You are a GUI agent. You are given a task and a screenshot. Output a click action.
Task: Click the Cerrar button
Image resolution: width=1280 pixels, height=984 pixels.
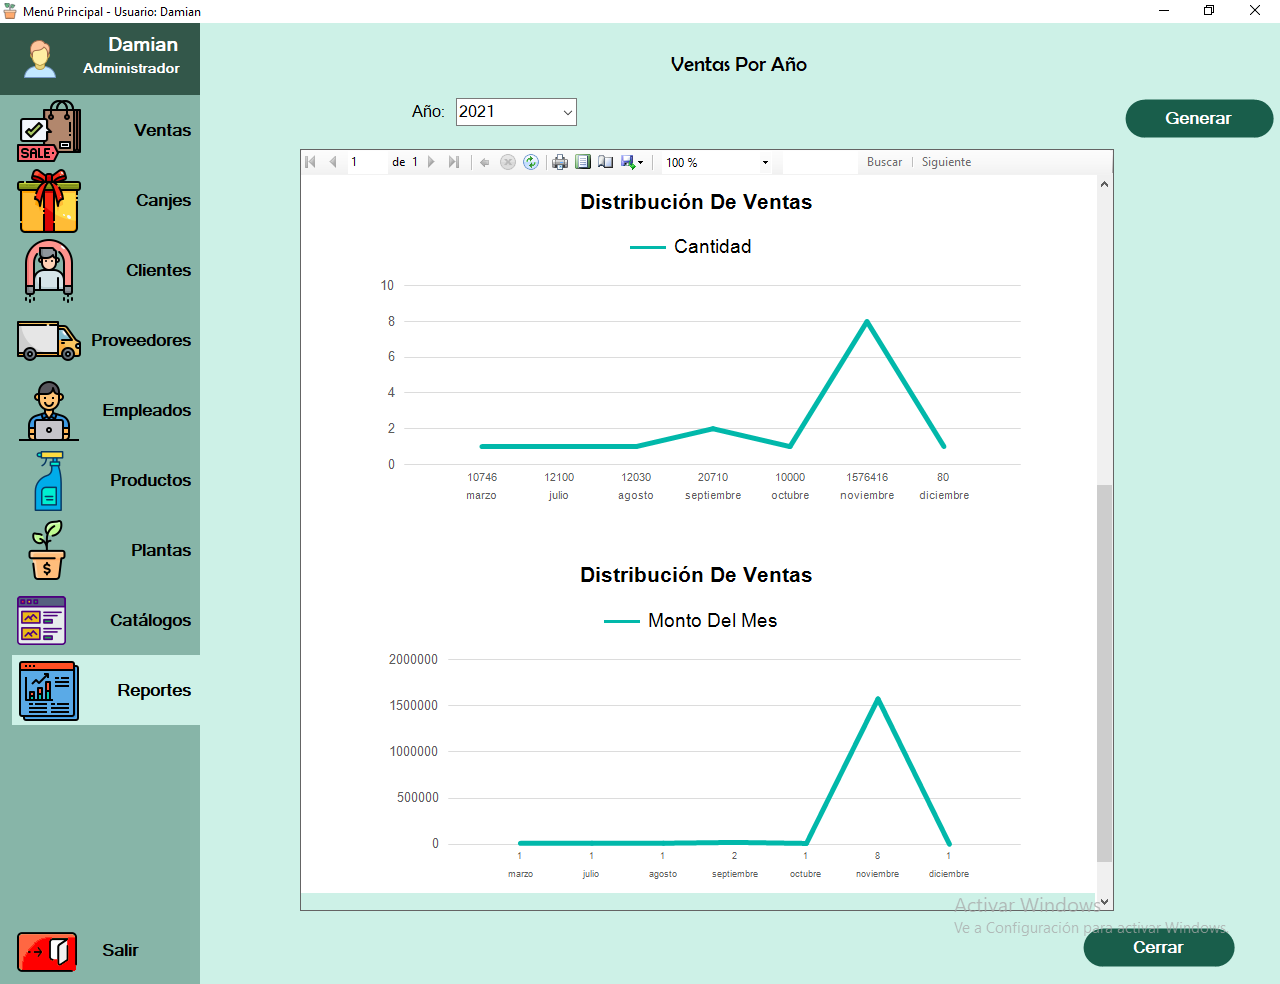pyautogui.click(x=1158, y=947)
